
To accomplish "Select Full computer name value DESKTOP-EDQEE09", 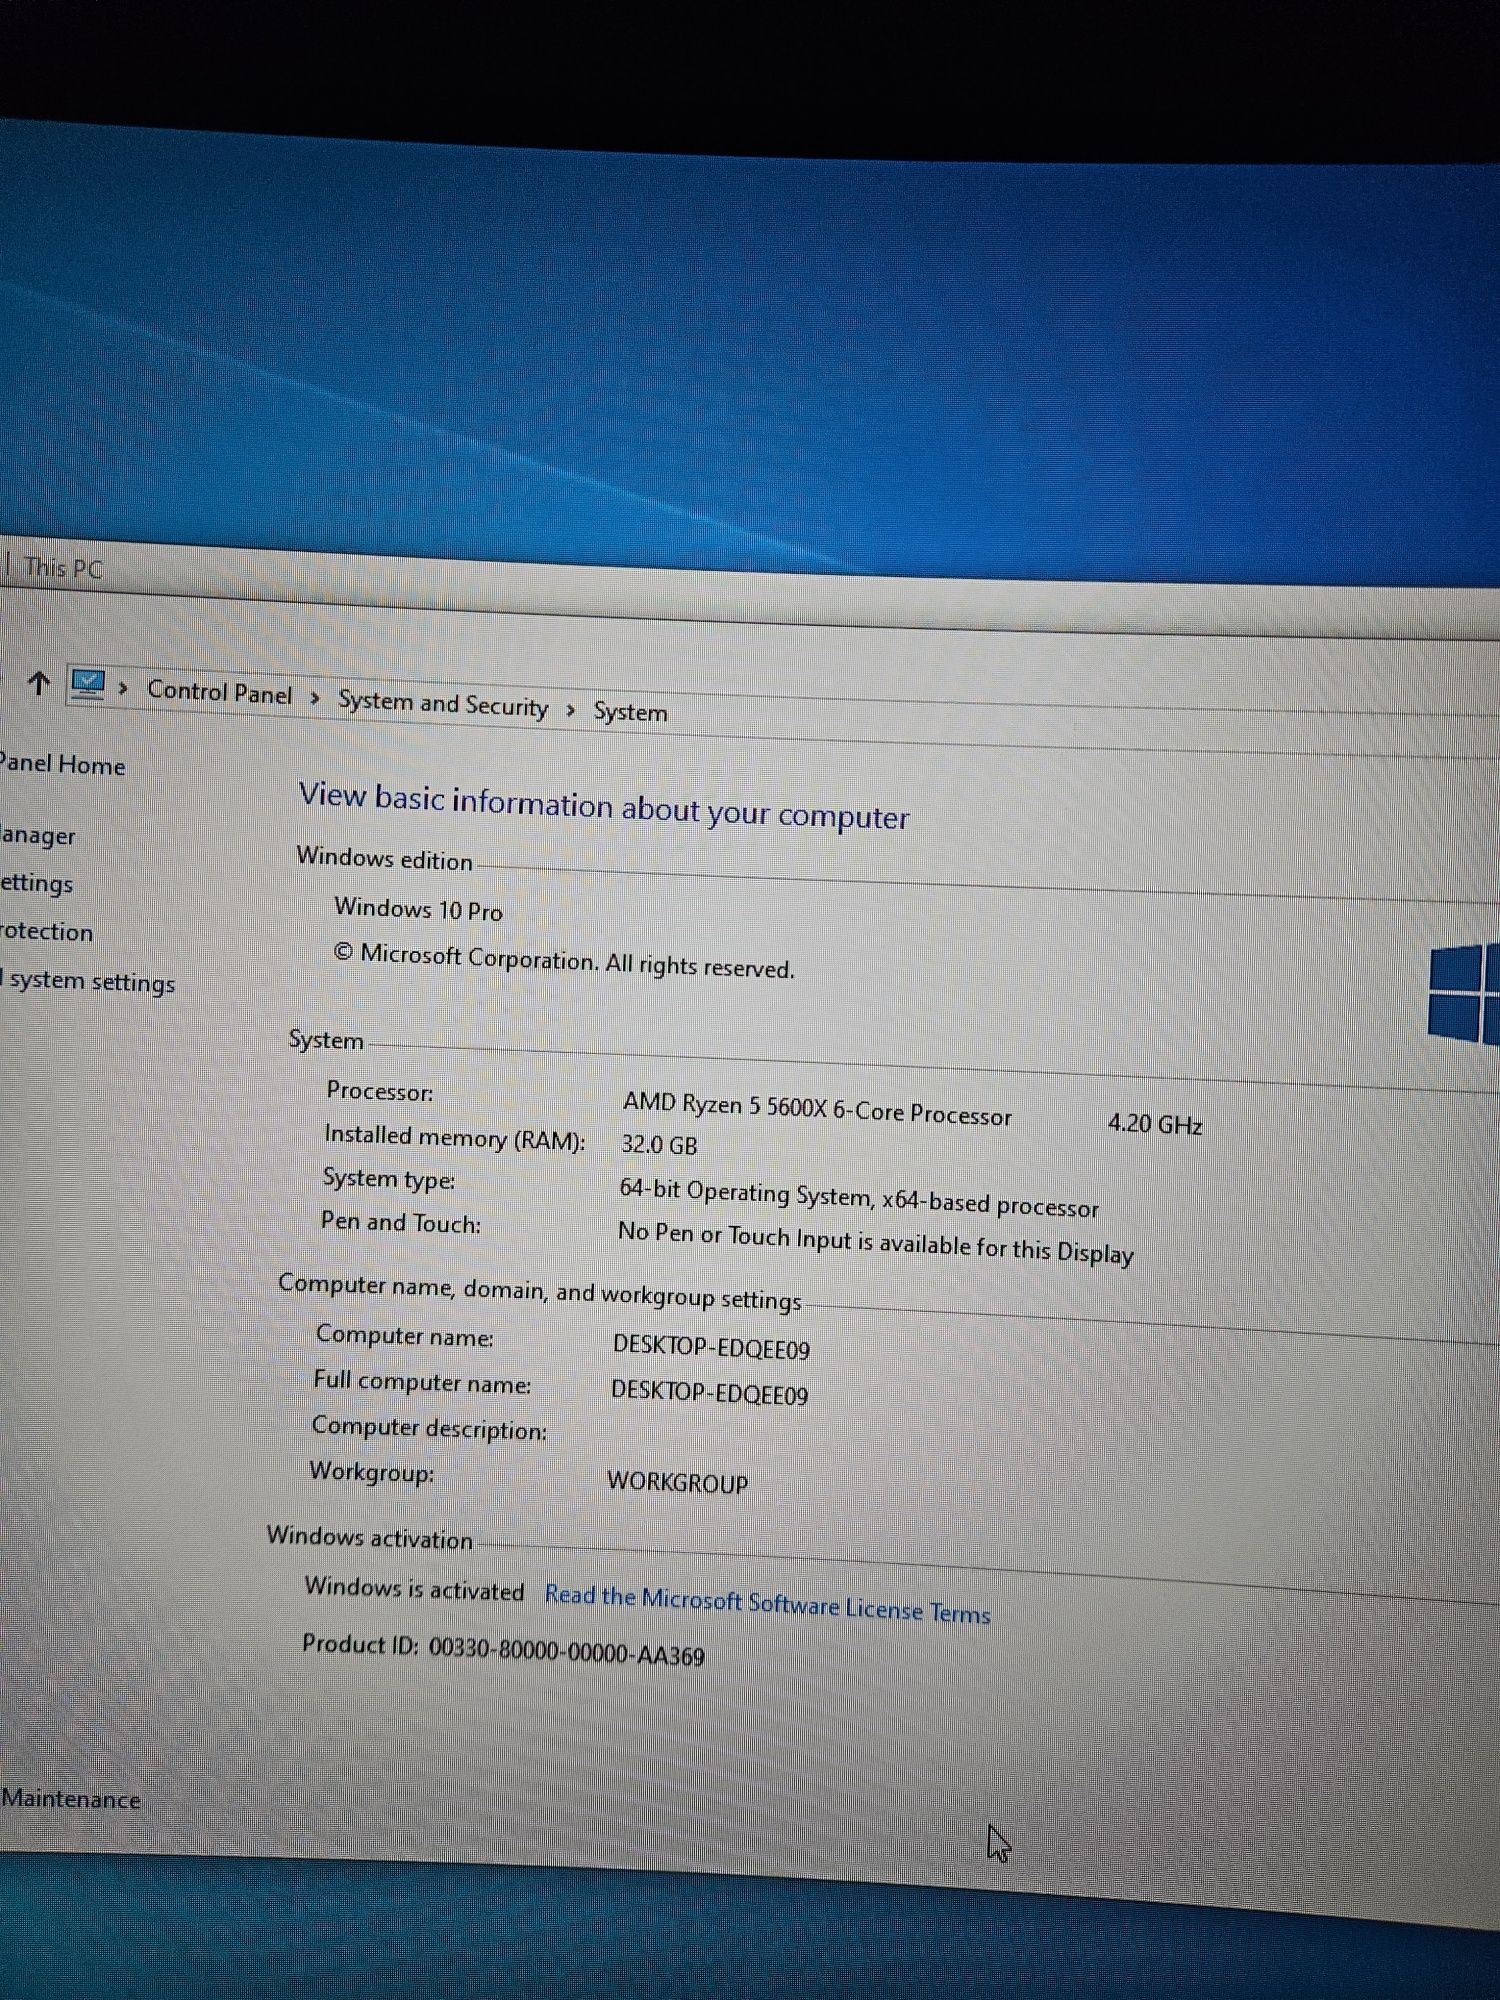I will [710, 1392].
